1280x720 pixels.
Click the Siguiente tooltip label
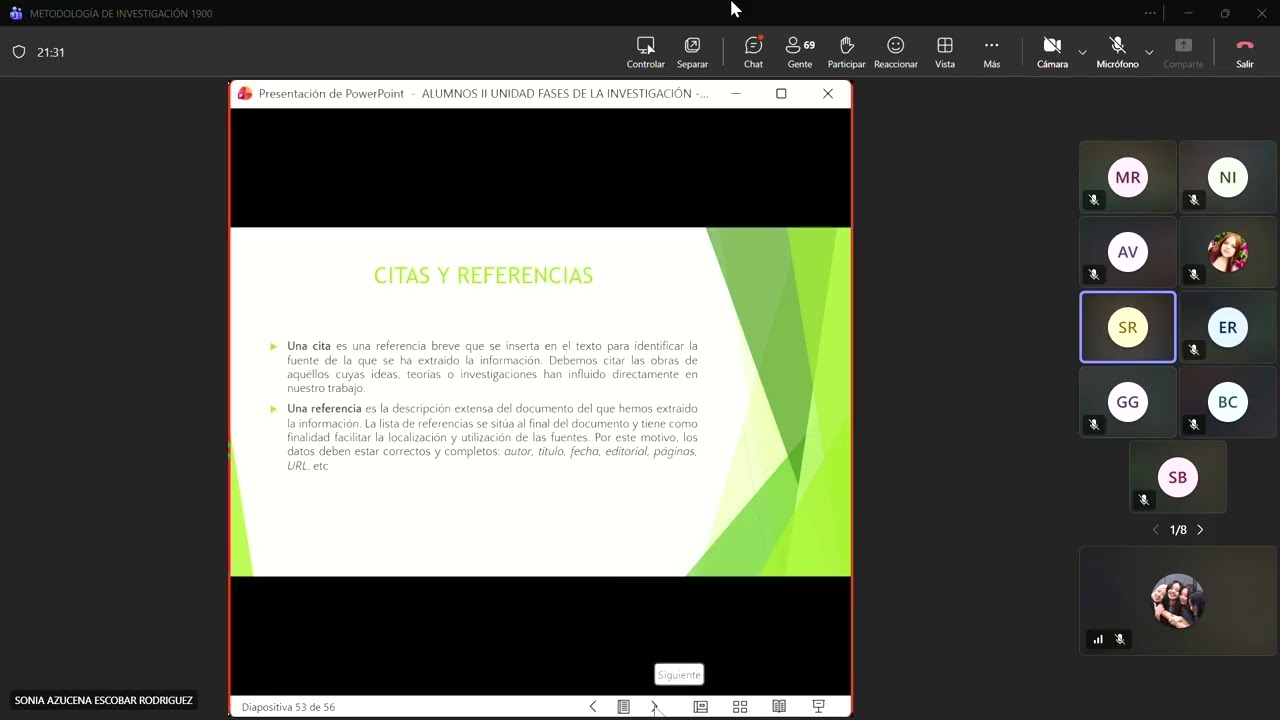point(679,675)
